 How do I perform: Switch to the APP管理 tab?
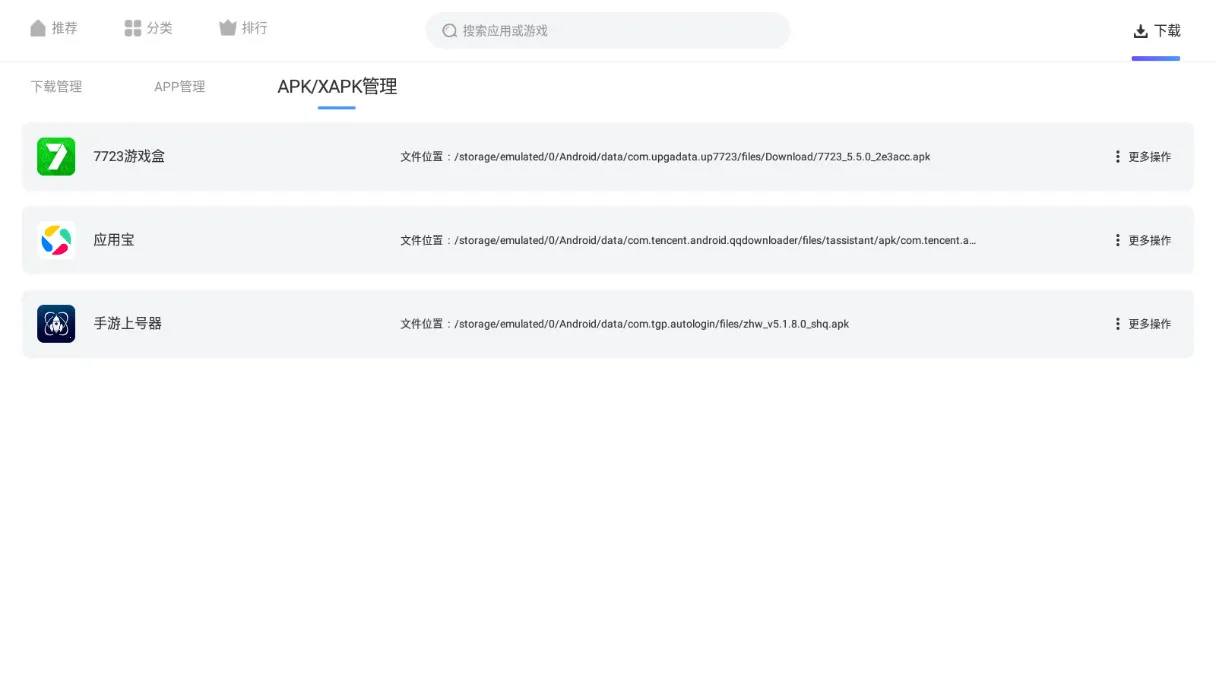point(180,87)
